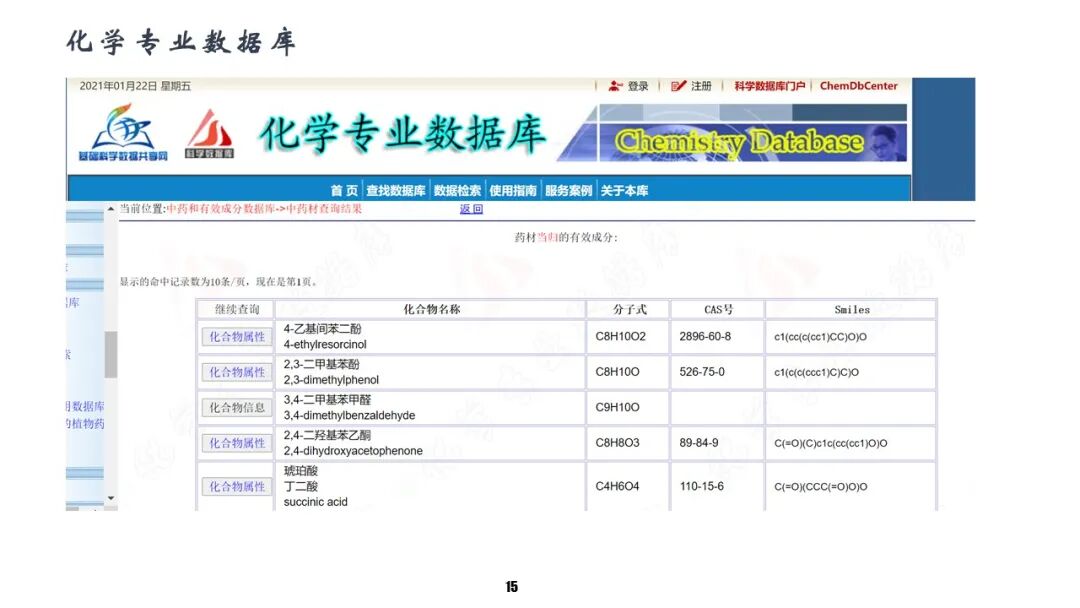Viewport: 1080px width, 608px height.
Task: Open the 登录 login link
Action: click(x=638, y=86)
